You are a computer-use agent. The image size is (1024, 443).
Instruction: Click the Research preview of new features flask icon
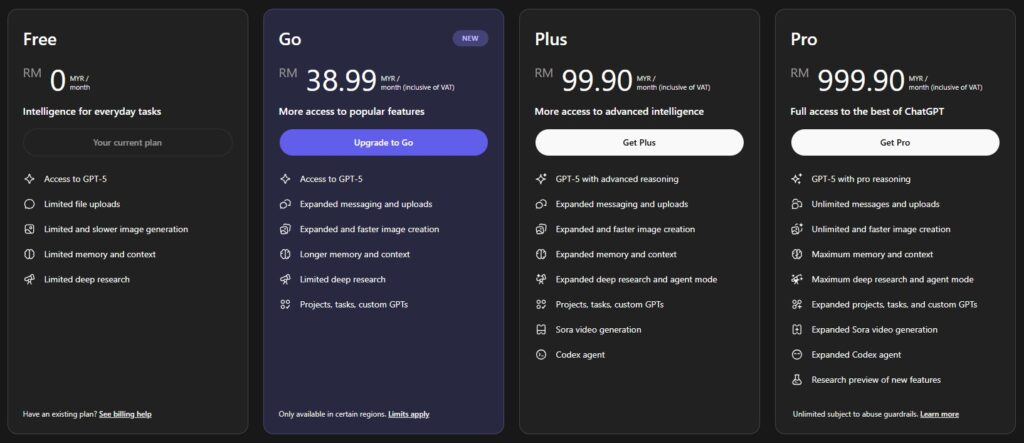click(x=797, y=380)
